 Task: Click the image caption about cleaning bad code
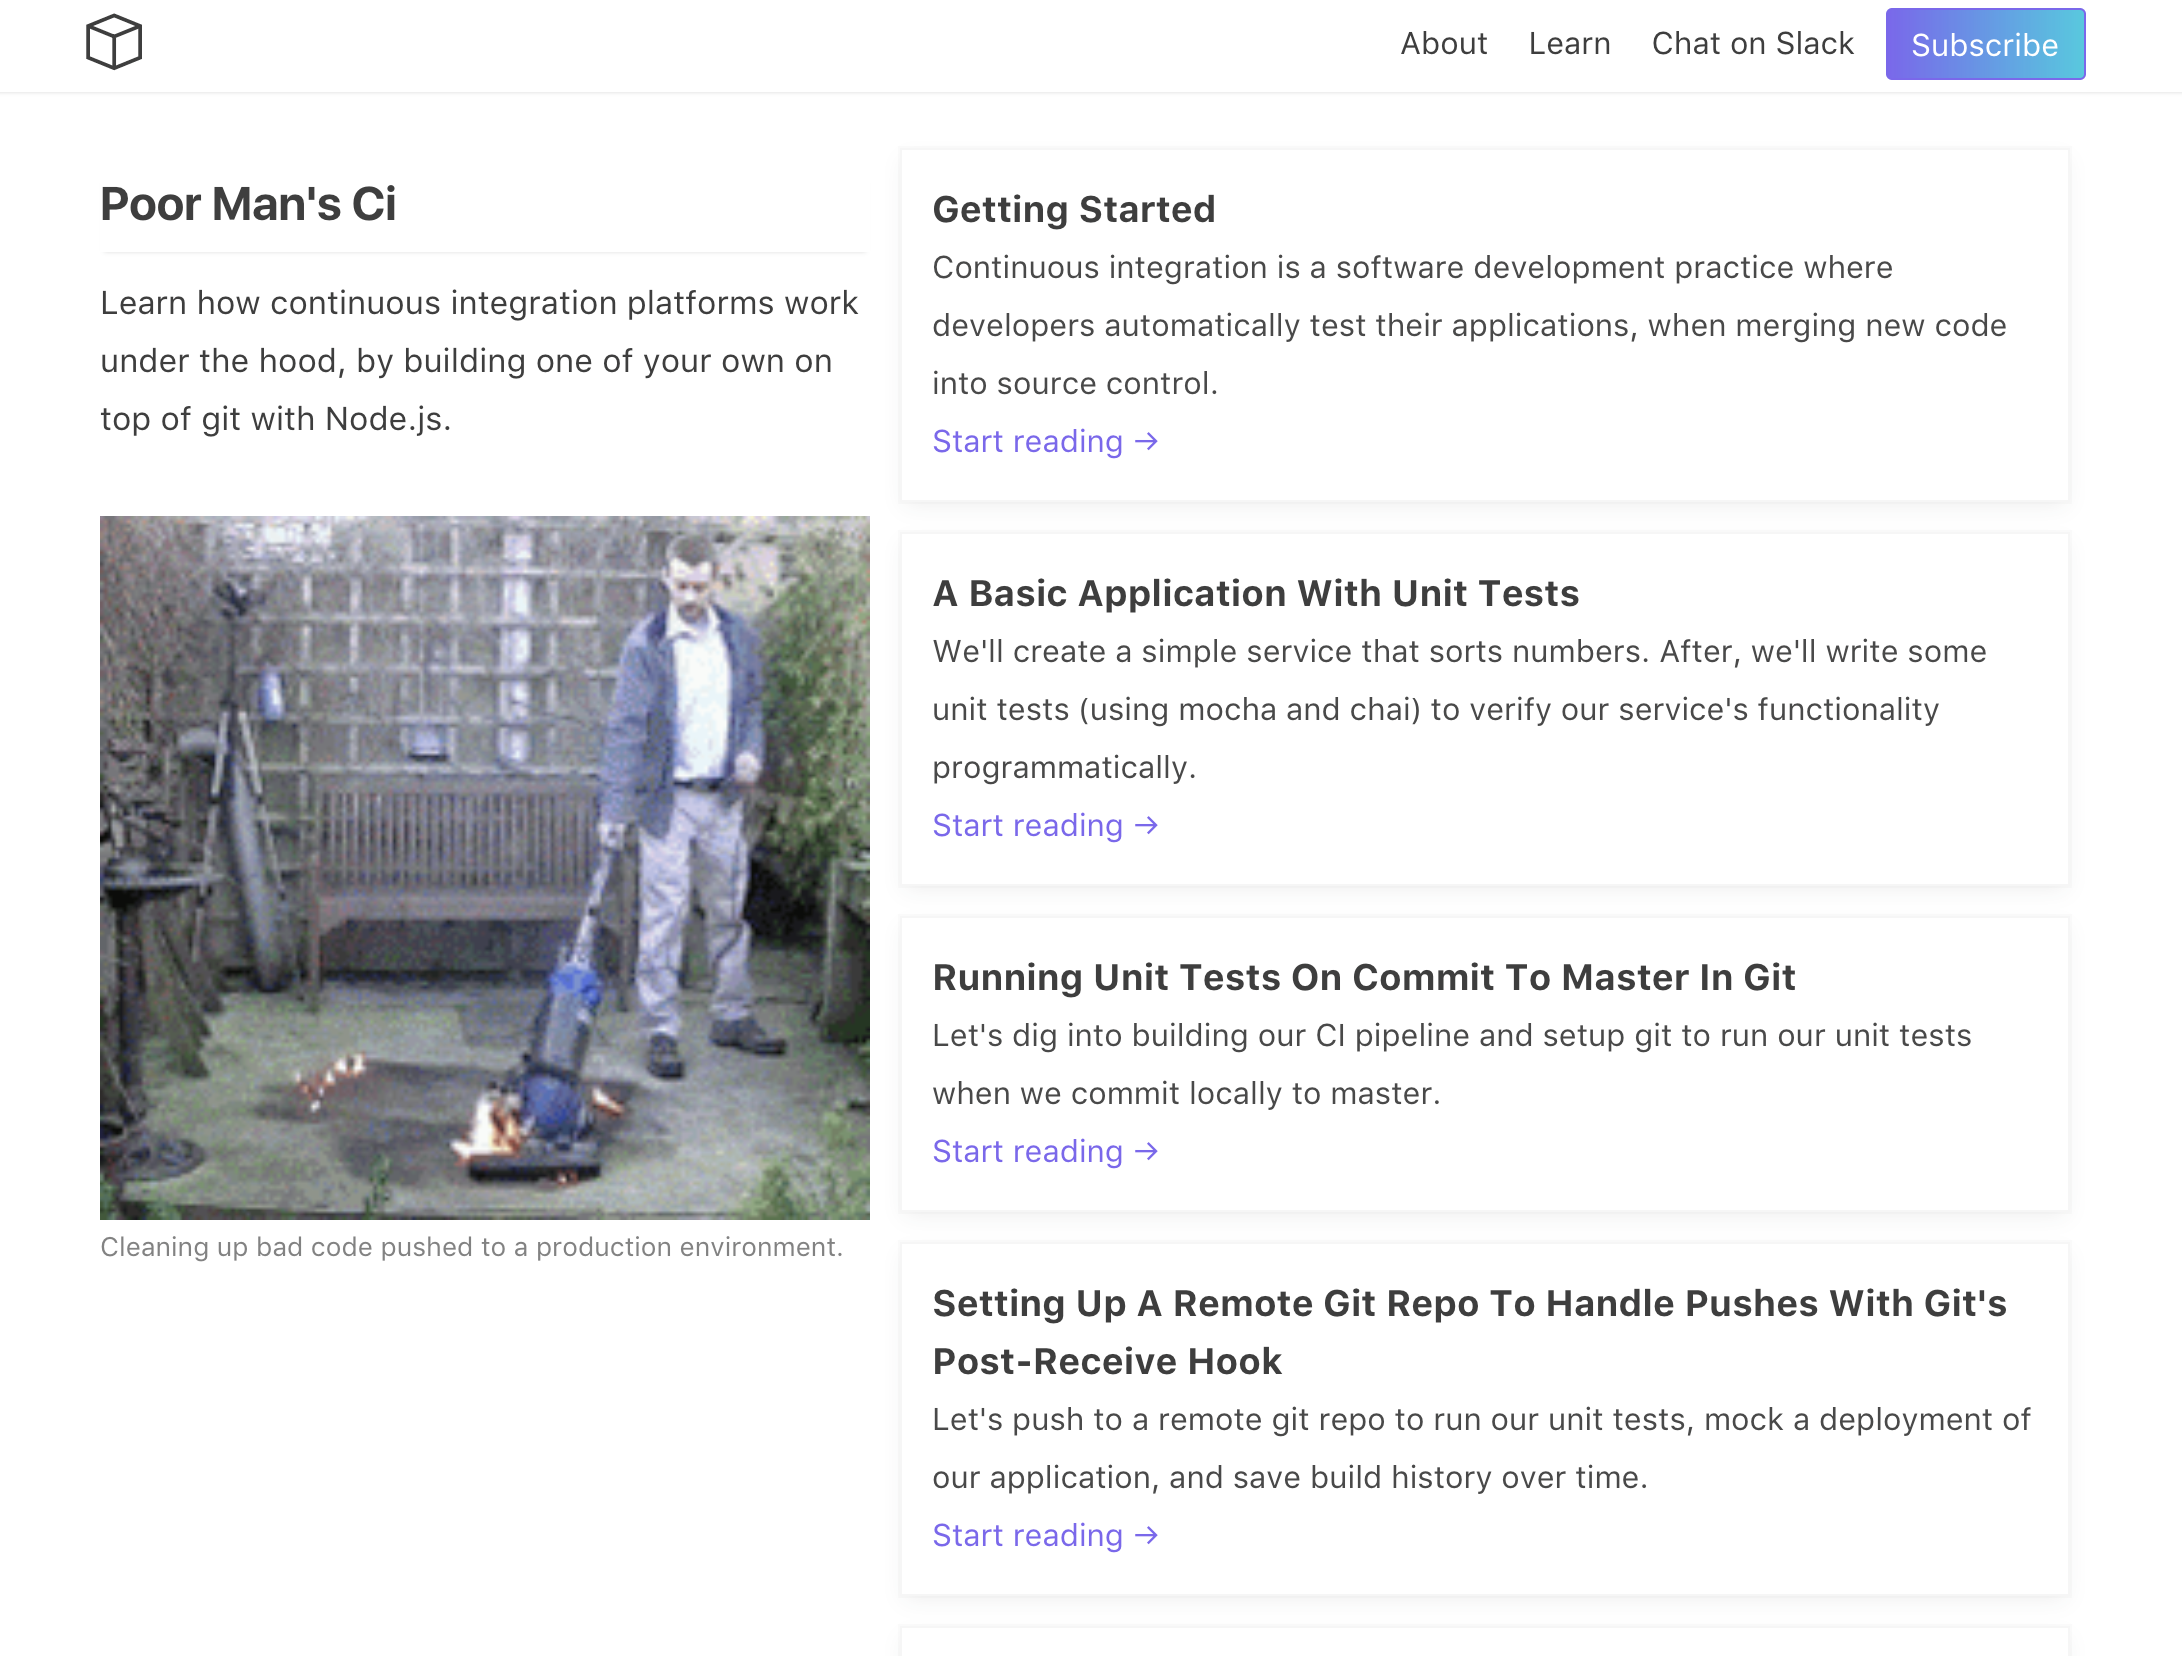point(471,1247)
